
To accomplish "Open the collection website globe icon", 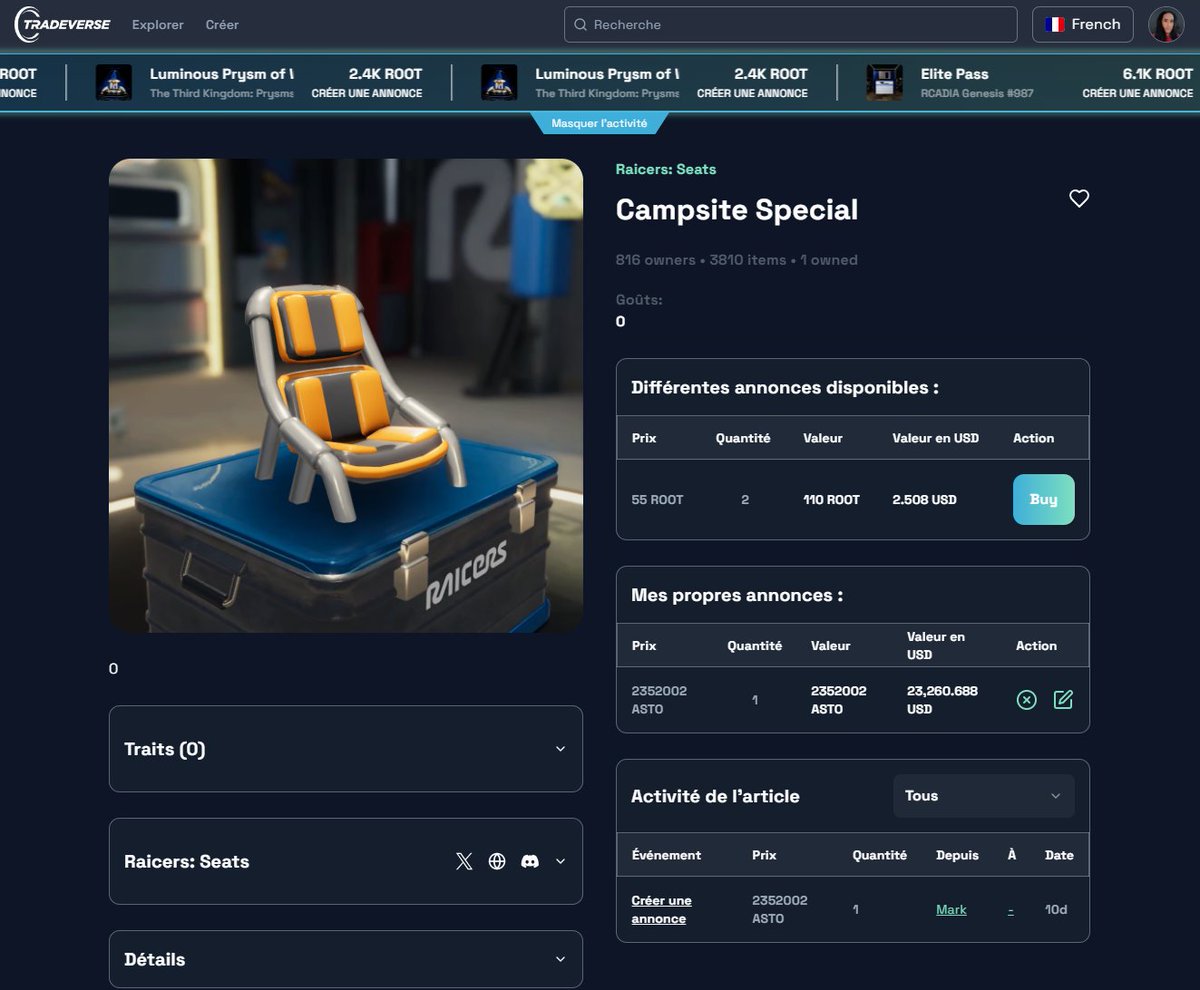I will click(x=497, y=861).
